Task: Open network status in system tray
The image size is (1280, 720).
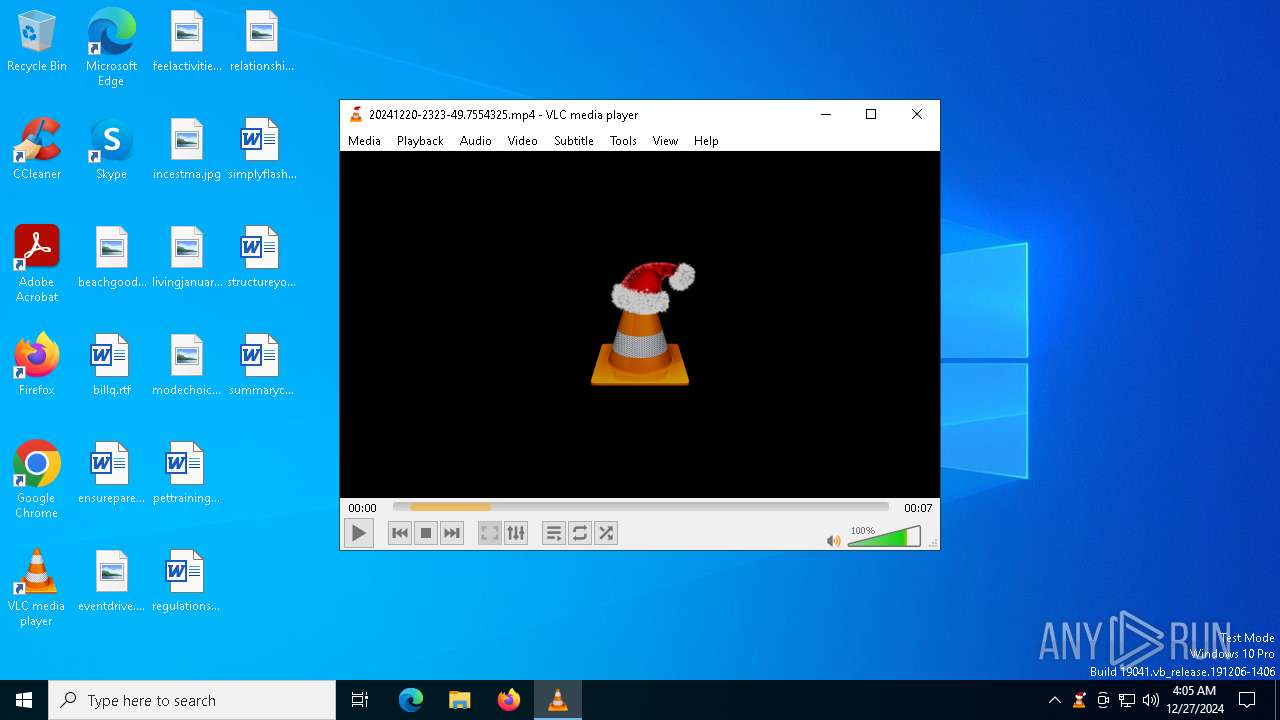Action: [x=1127, y=700]
